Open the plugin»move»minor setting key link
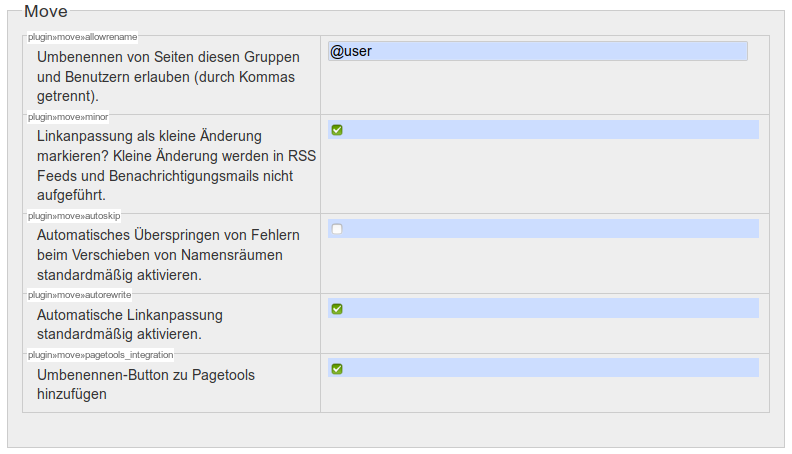792x454 pixels. (68, 117)
